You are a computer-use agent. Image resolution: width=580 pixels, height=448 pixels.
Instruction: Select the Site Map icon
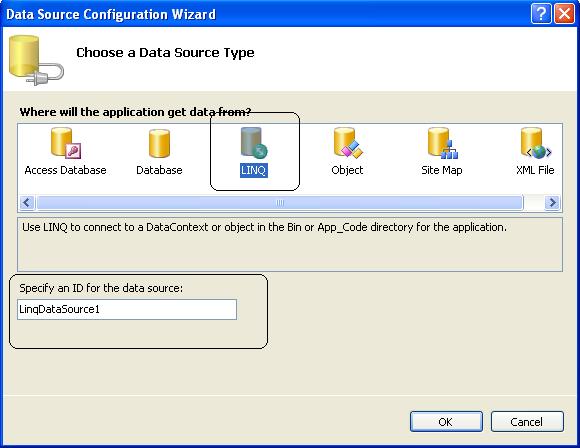click(442, 143)
